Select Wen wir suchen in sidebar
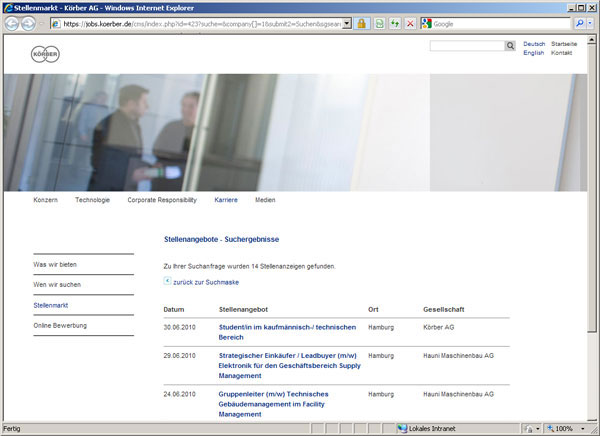Viewport: 600px width, 436px height. pos(57,285)
